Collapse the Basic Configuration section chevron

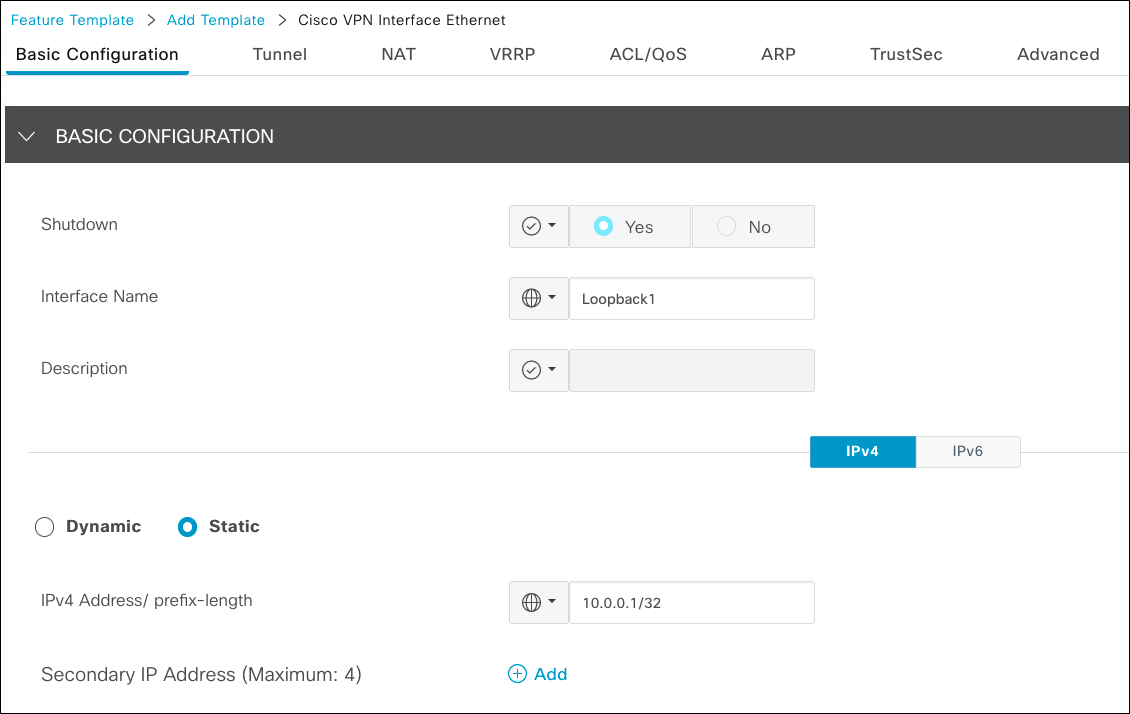click(27, 136)
